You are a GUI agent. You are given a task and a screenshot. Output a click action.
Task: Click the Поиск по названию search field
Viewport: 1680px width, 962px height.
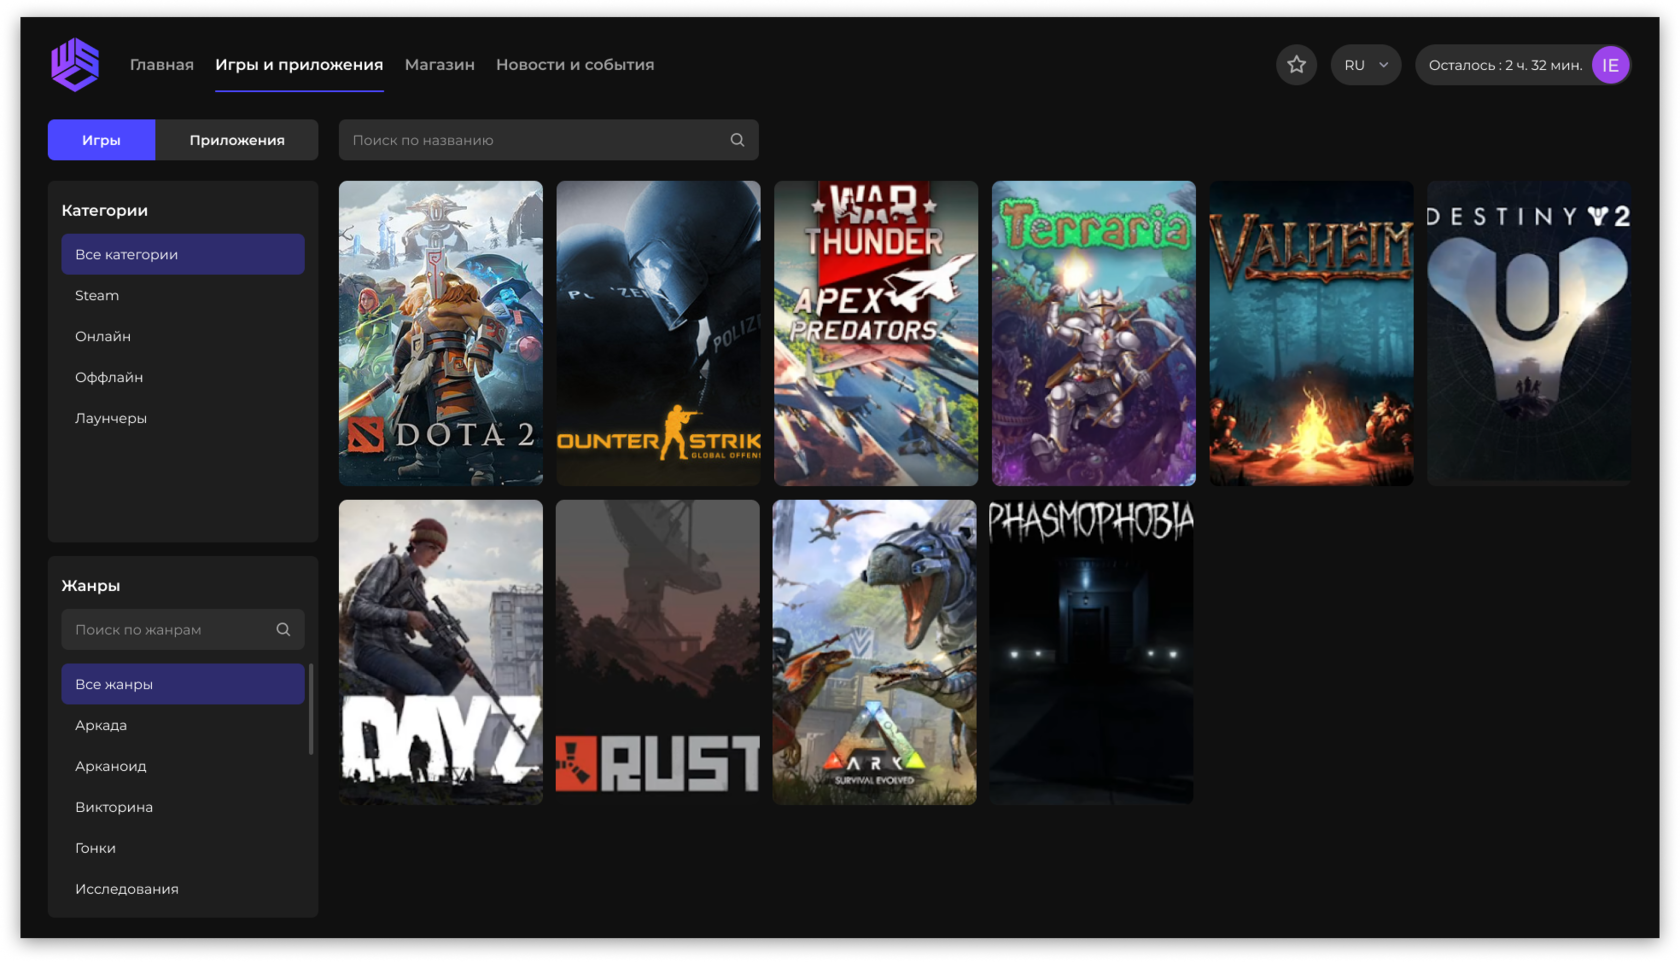(548, 140)
